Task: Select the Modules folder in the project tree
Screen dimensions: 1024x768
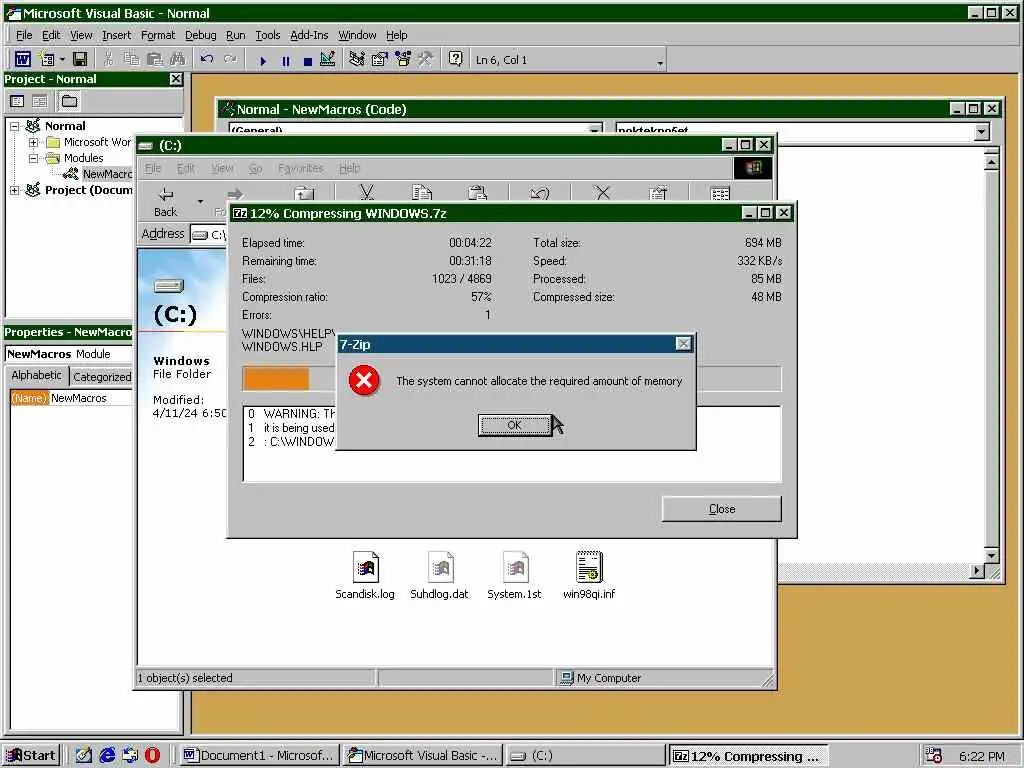Action: click(83, 158)
